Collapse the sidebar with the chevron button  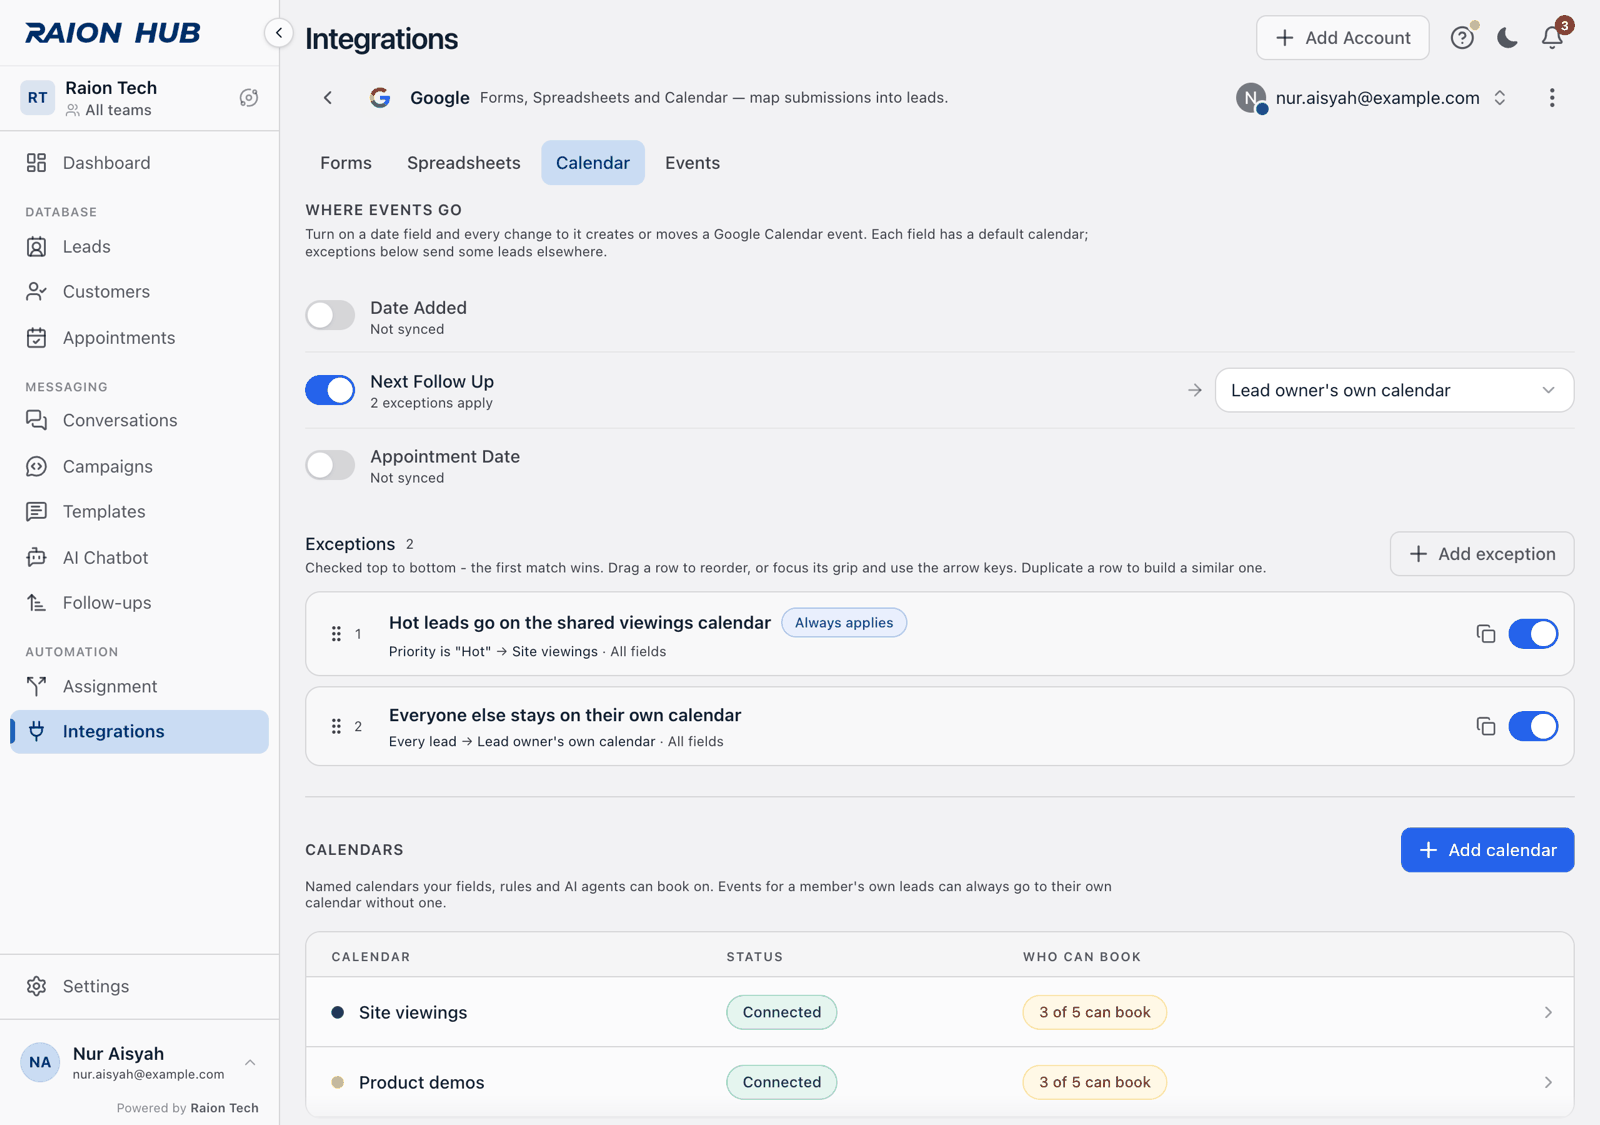point(279,33)
